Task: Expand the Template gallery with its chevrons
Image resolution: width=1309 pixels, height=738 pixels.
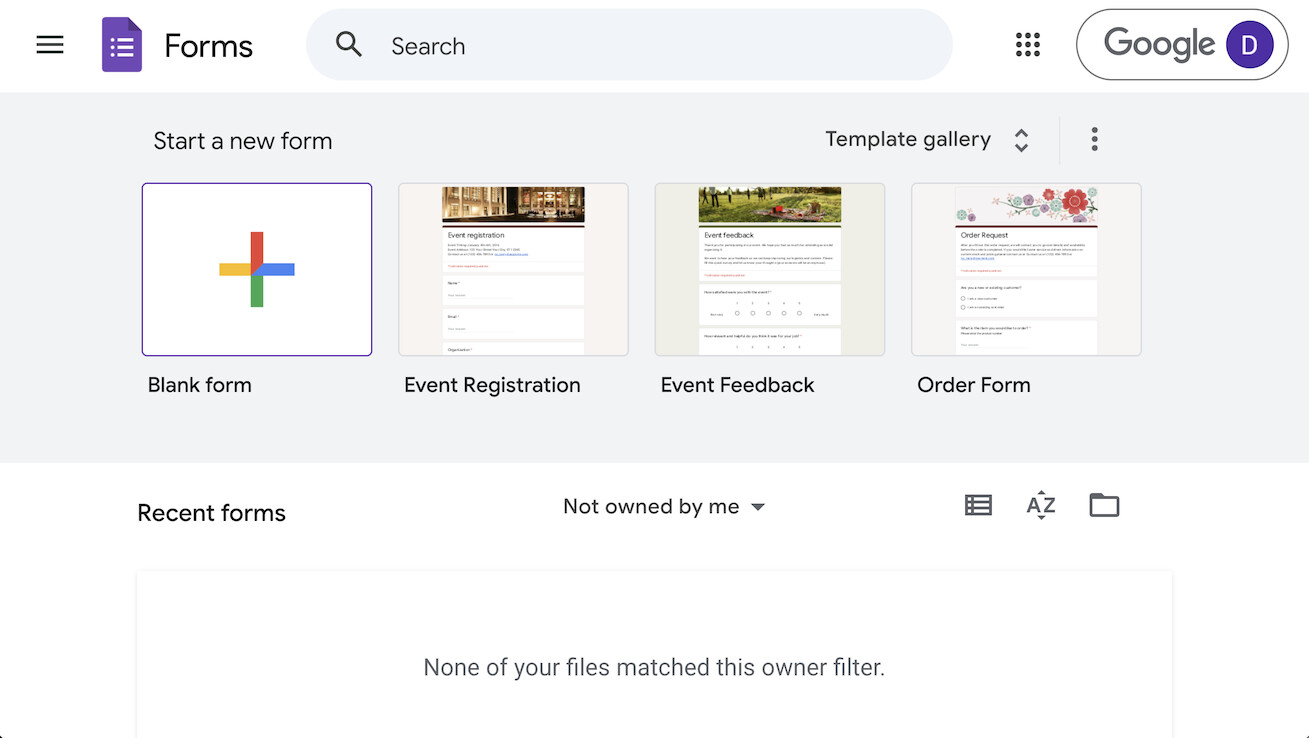Action: click(1021, 140)
